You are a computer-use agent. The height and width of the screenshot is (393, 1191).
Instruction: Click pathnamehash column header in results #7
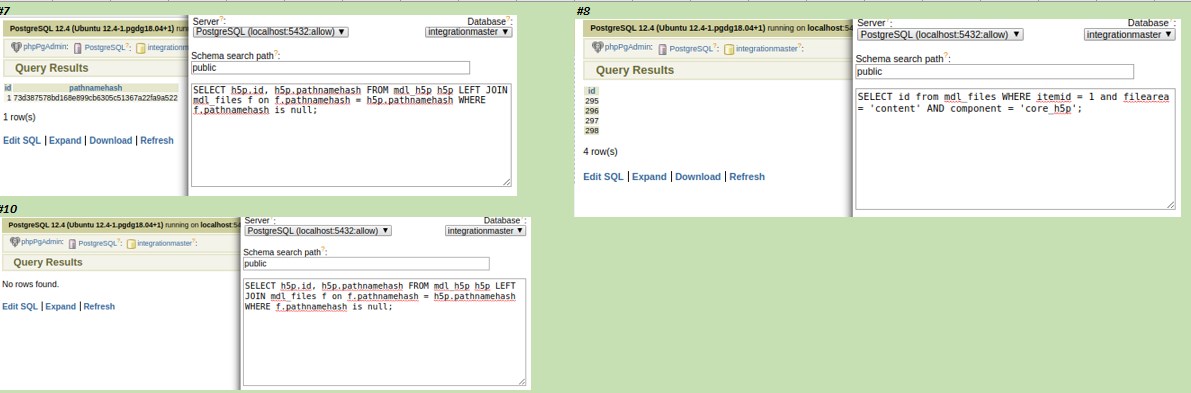[96, 88]
